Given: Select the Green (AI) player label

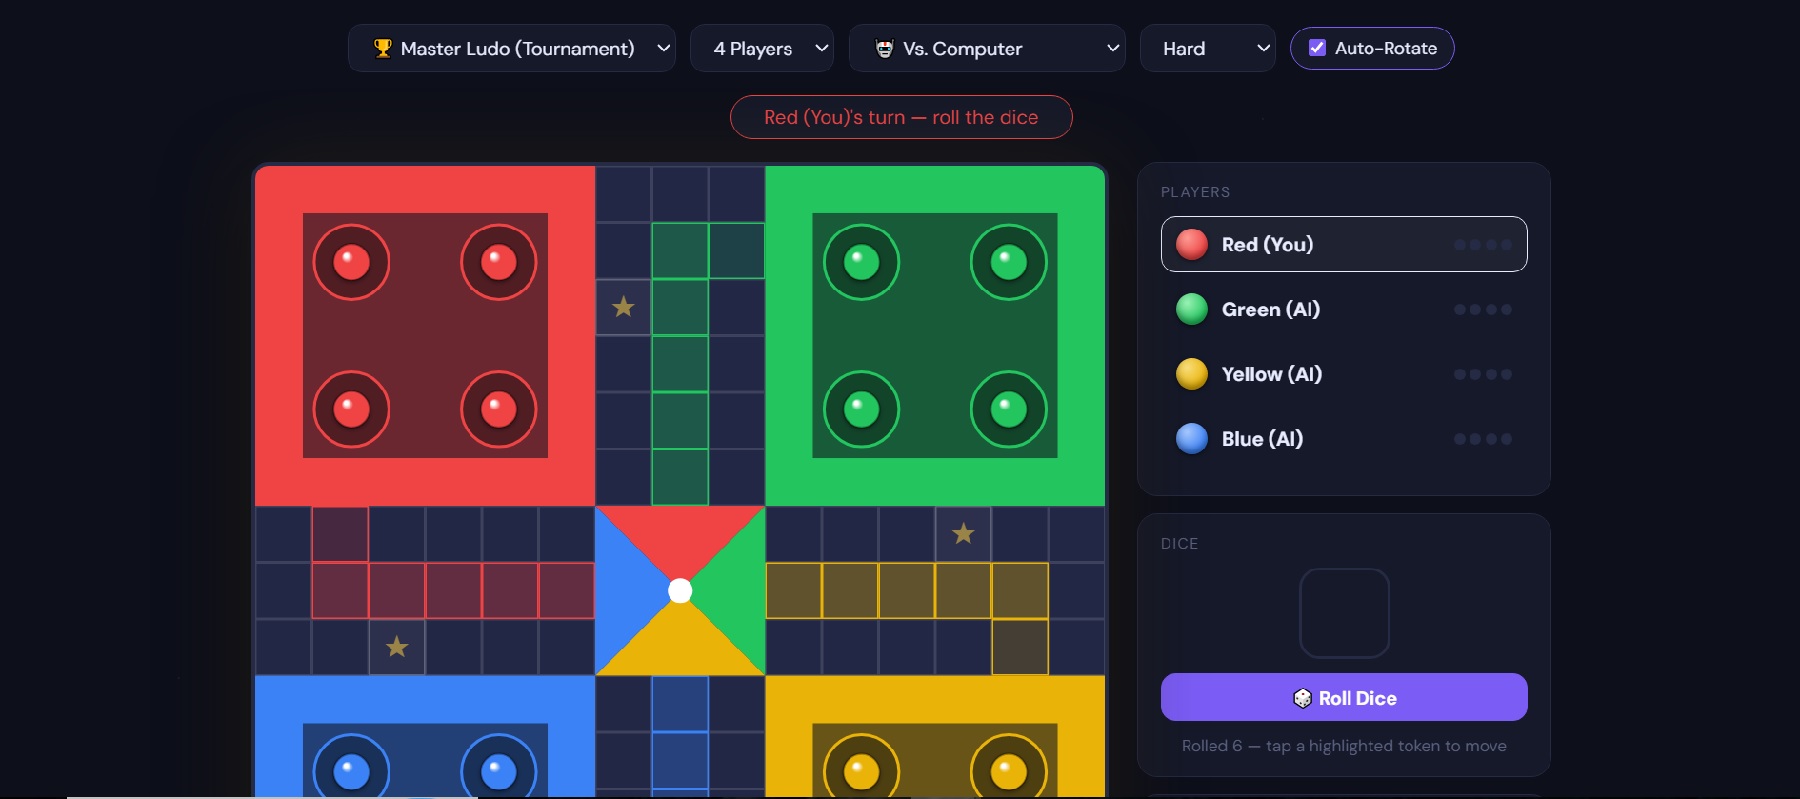Looking at the screenshot, I should [x=1271, y=309].
